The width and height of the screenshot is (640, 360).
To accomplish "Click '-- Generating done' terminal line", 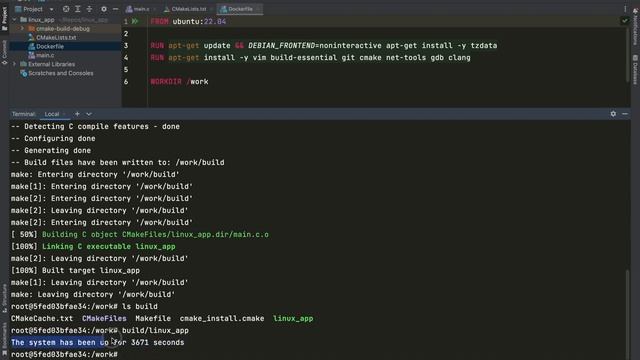I will [51, 151].
